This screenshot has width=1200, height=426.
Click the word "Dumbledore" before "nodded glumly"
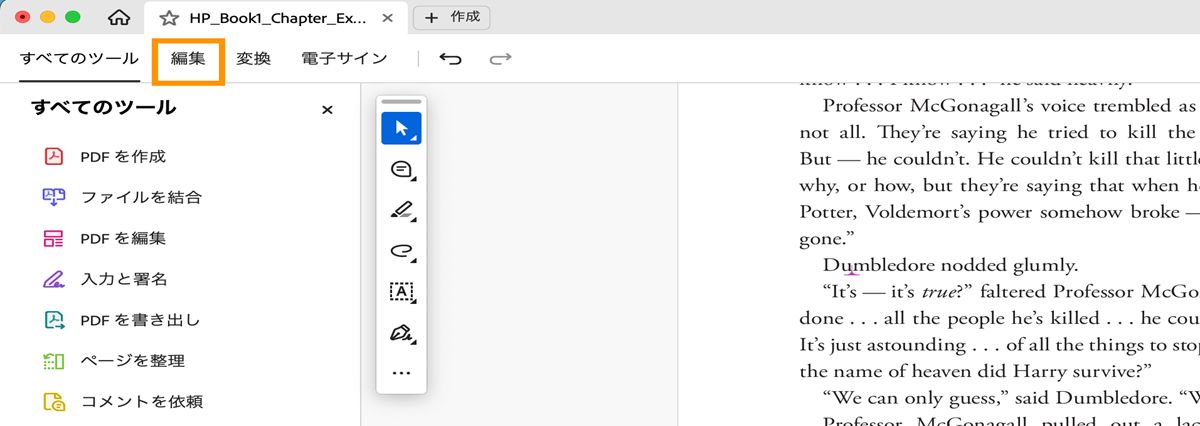(x=878, y=265)
